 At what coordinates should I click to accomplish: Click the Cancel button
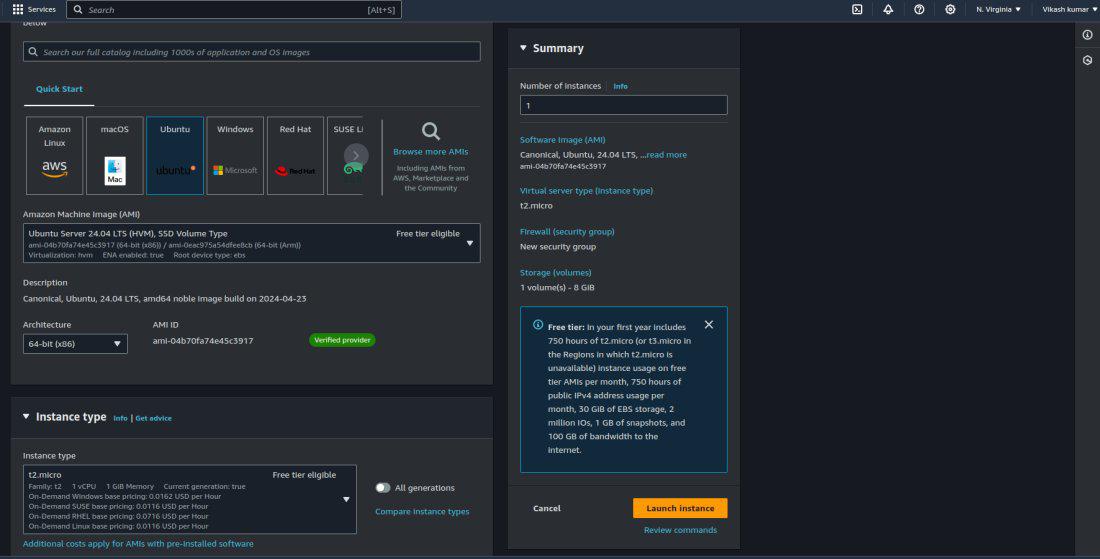coord(546,509)
